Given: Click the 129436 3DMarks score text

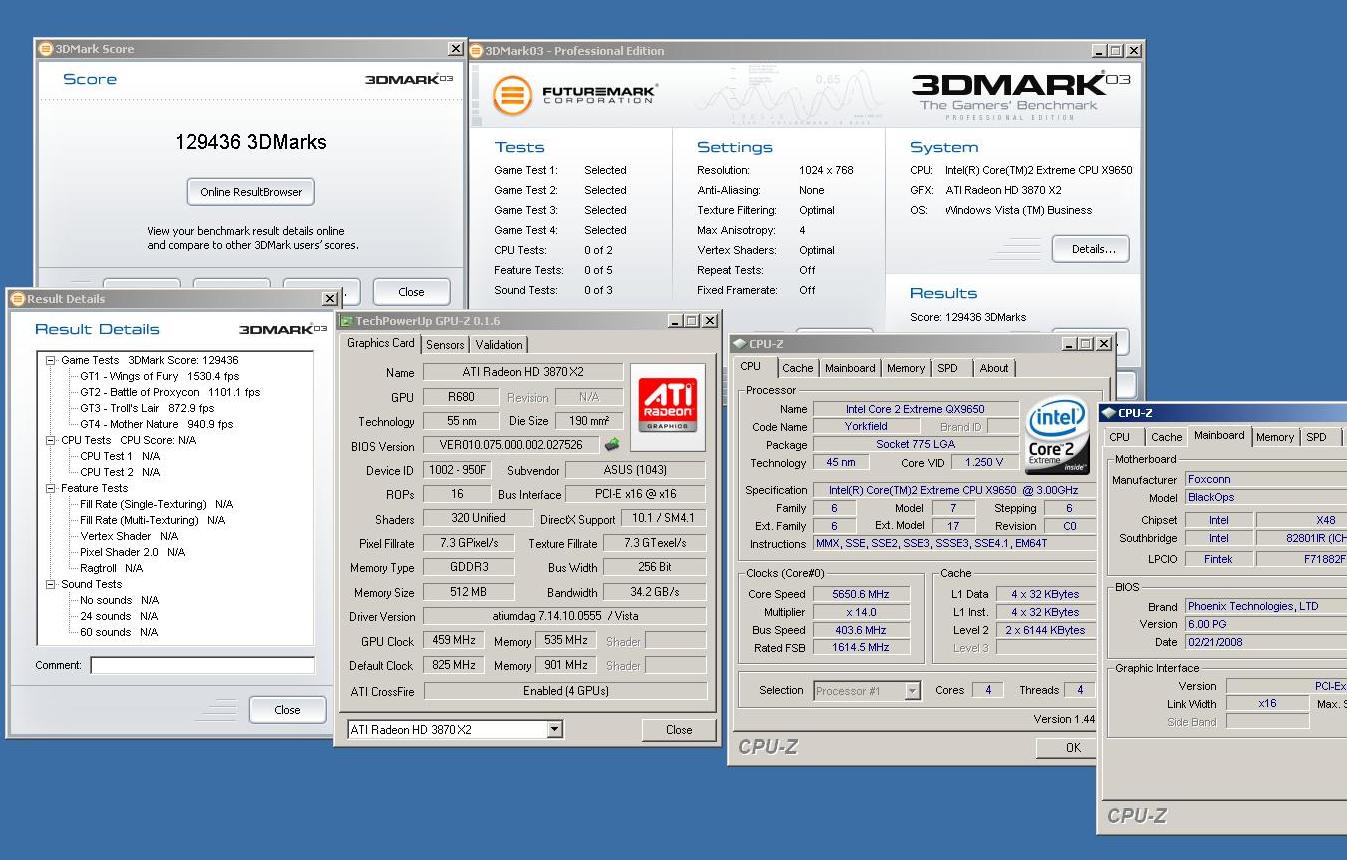Looking at the screenshot, I should (x=251, y=142).
